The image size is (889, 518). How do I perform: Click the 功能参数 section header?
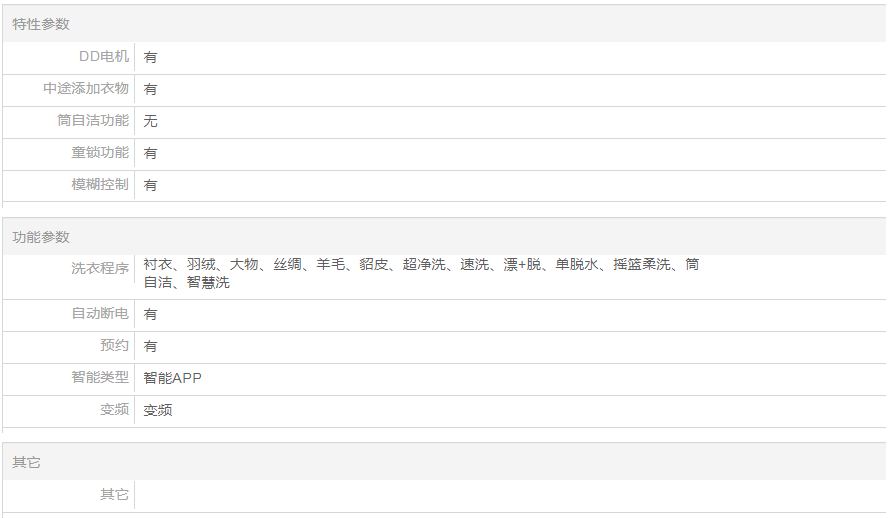coord(41,237)
